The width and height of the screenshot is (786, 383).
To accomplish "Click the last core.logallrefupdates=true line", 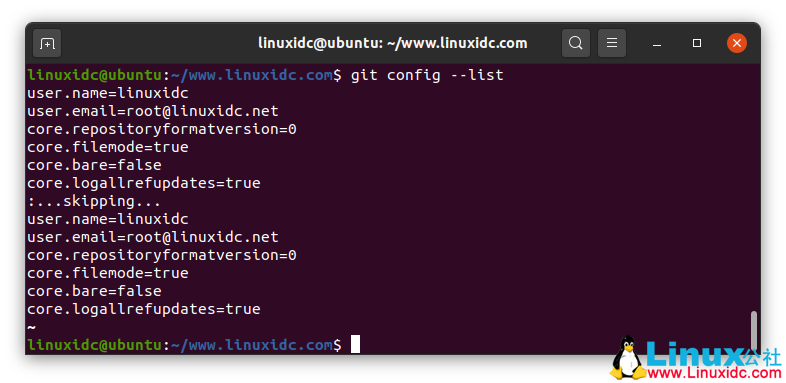I will (143, 309).
